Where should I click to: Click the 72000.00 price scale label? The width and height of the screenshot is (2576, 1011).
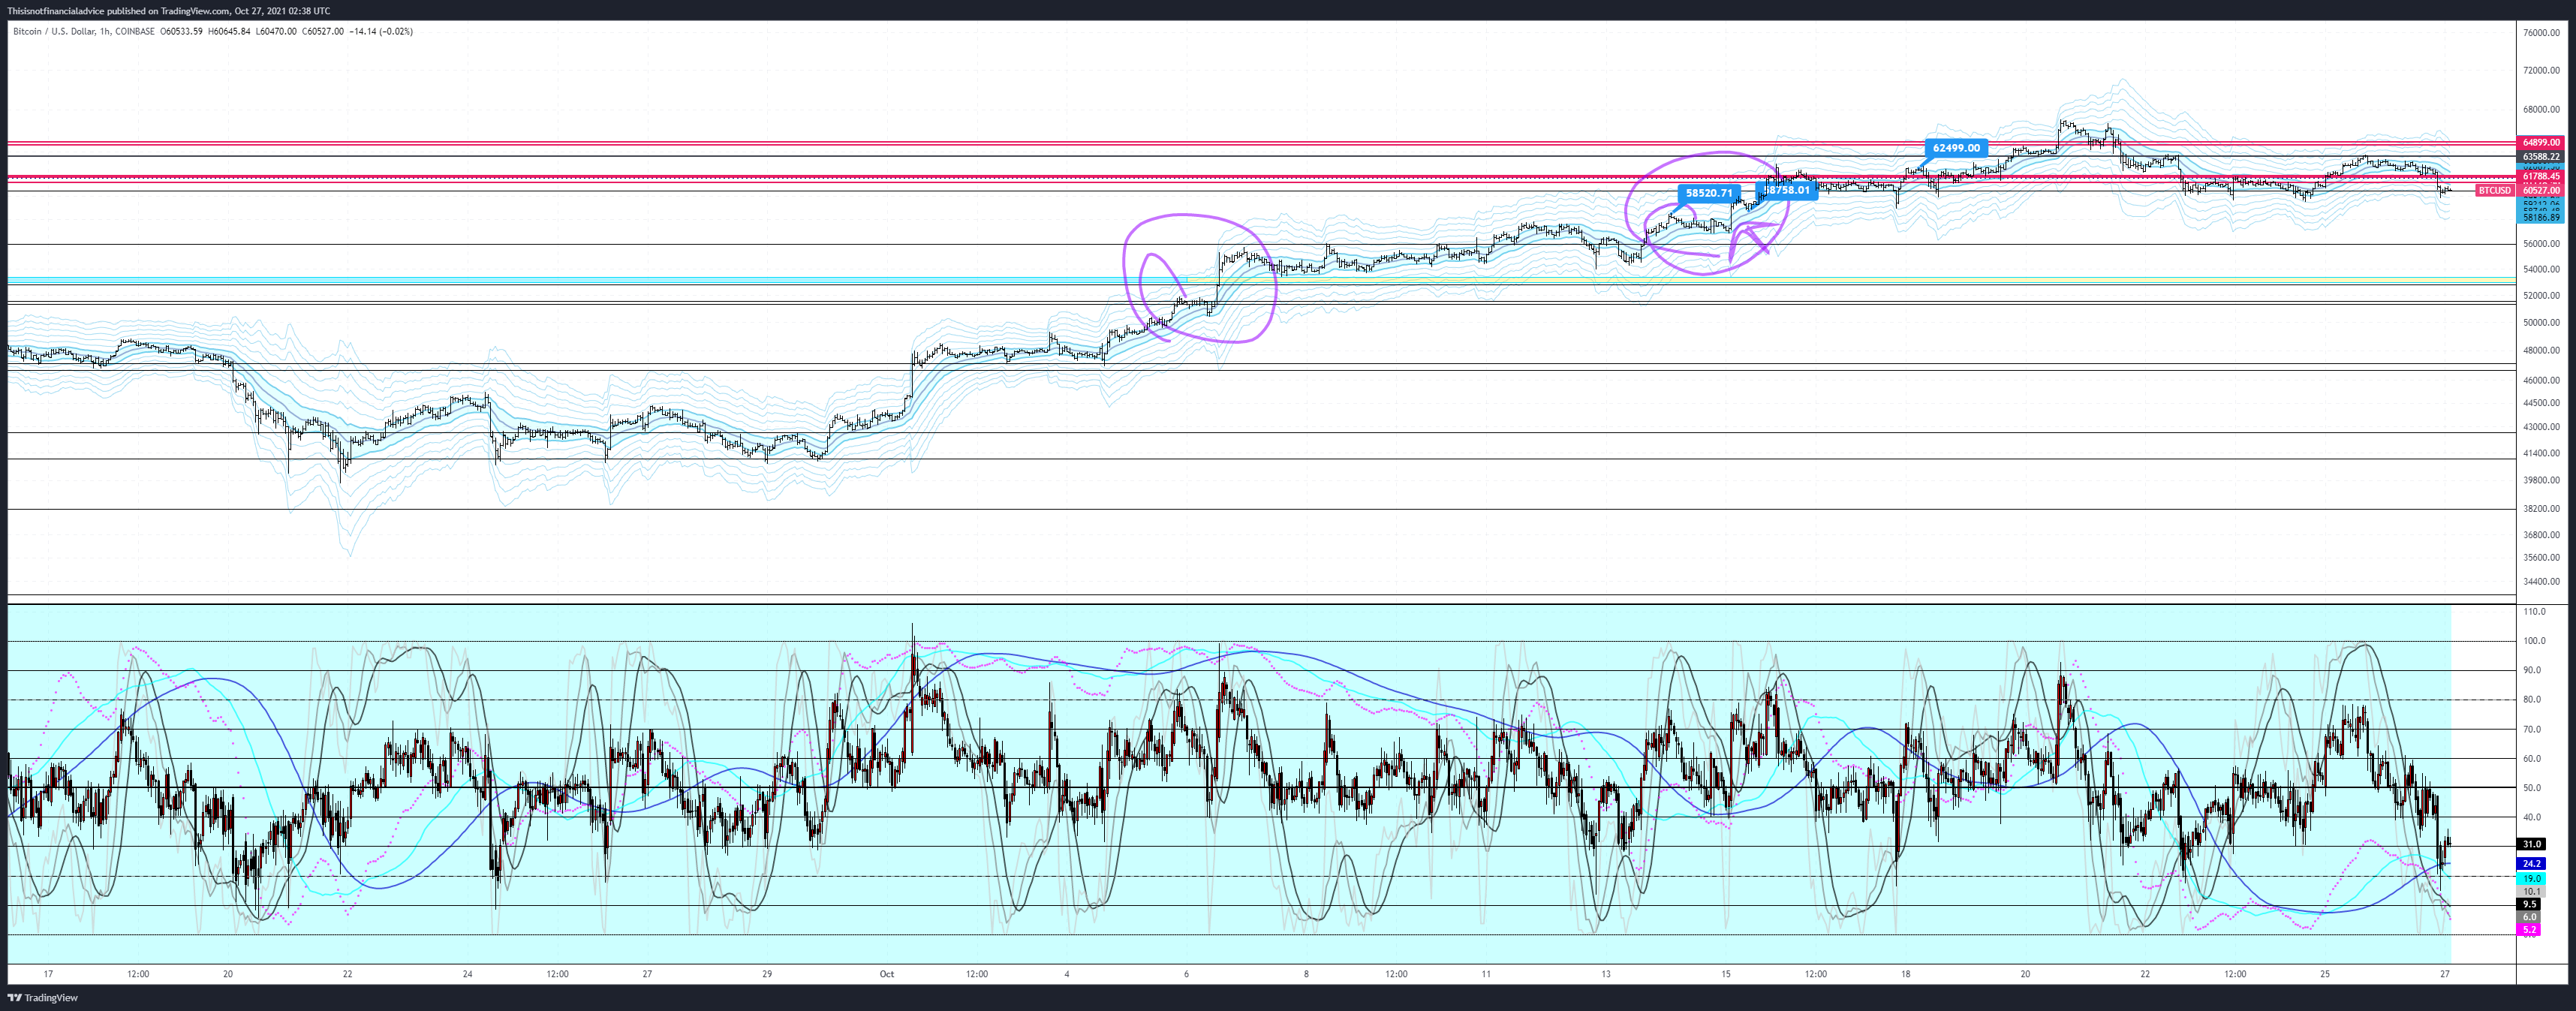pos(2541,71)
